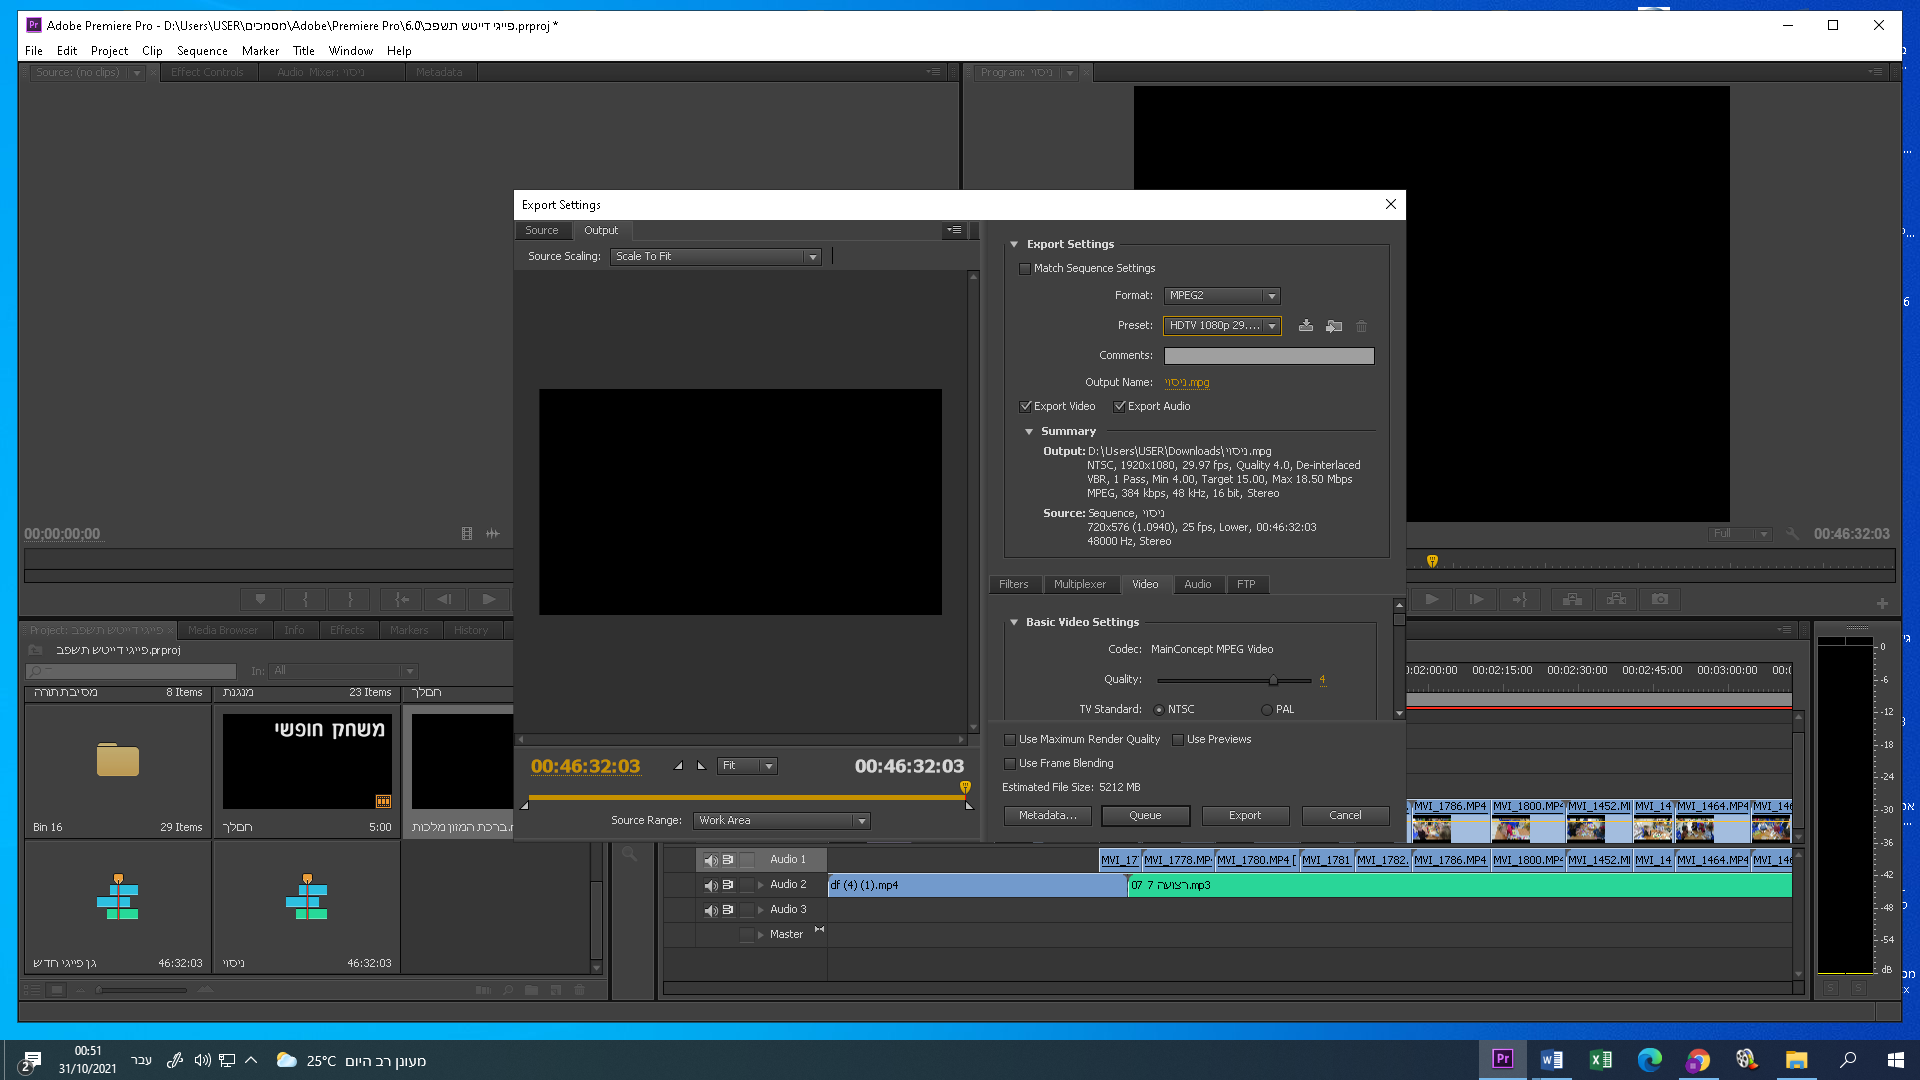The height and width of the screenshot is (1080, 1920).
Task: Click the Excel taskbar icon
Action: tap(1600, 1059)
